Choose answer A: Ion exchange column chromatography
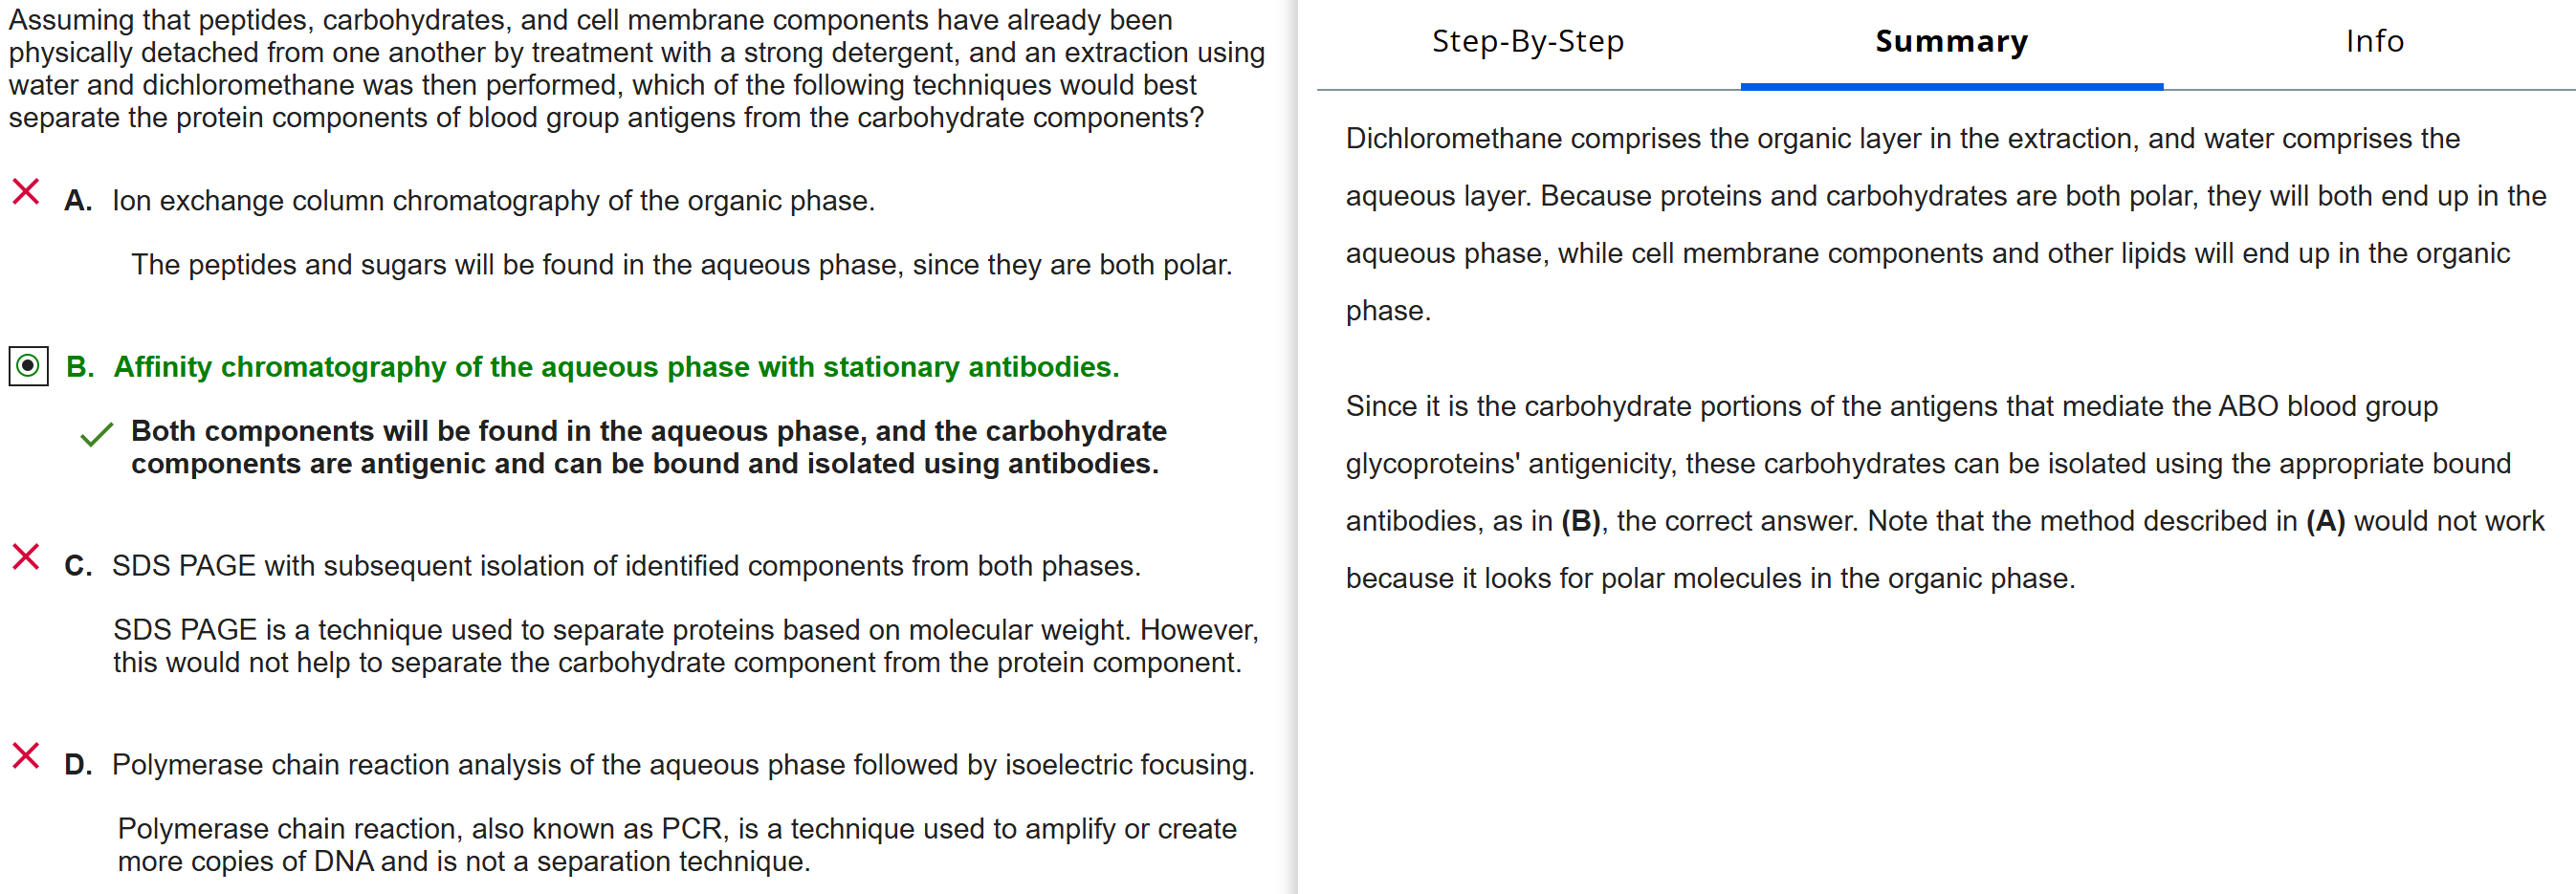The width and height of the screenshot is (2576, 894). [x=493, y=201]
